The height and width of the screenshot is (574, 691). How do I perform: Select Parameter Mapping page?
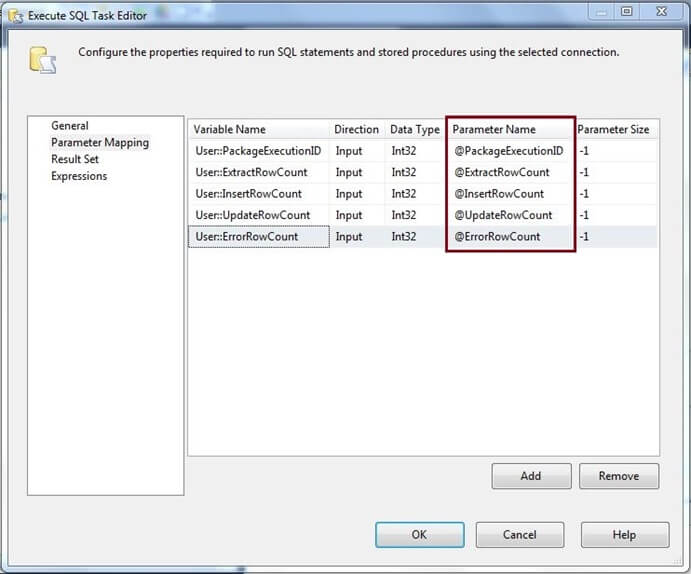click(100, 143)
